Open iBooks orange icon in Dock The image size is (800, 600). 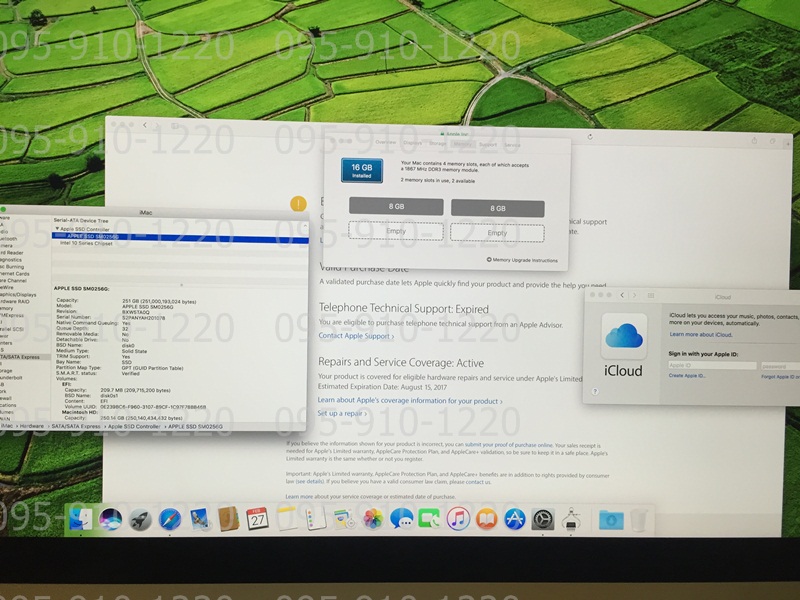tap(486, 519)
